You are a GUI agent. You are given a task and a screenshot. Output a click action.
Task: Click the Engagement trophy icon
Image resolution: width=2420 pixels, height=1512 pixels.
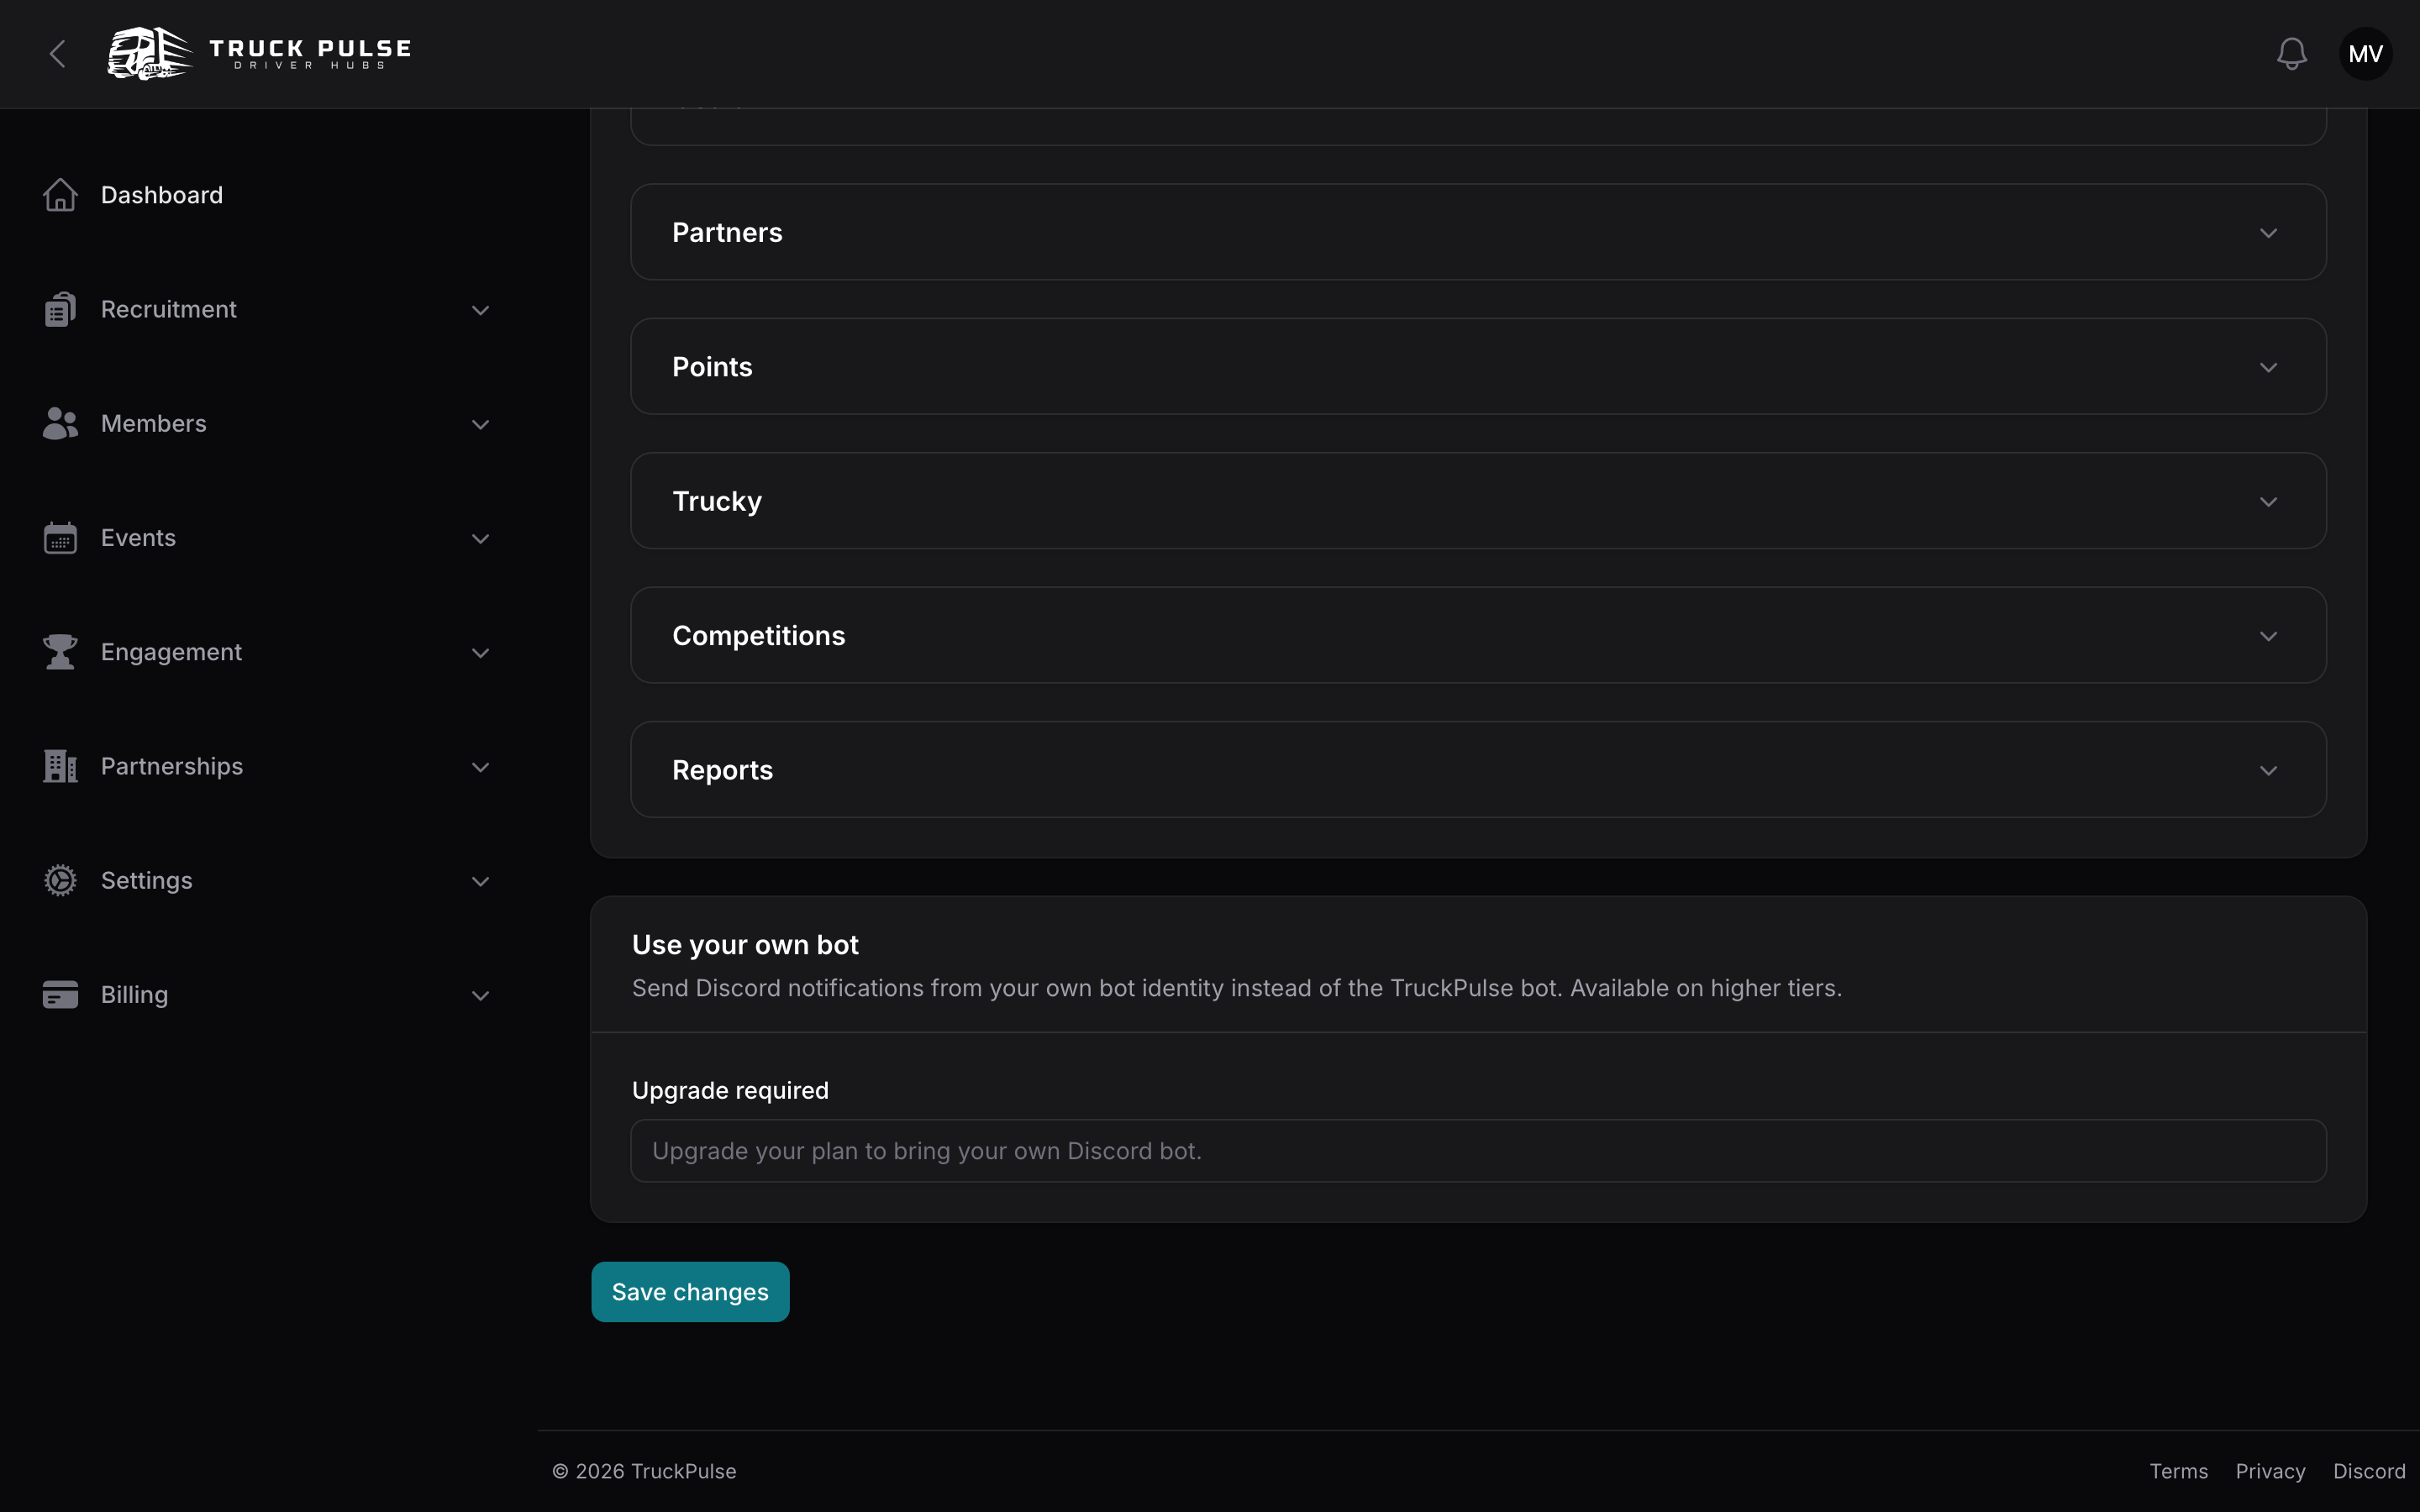60,652
